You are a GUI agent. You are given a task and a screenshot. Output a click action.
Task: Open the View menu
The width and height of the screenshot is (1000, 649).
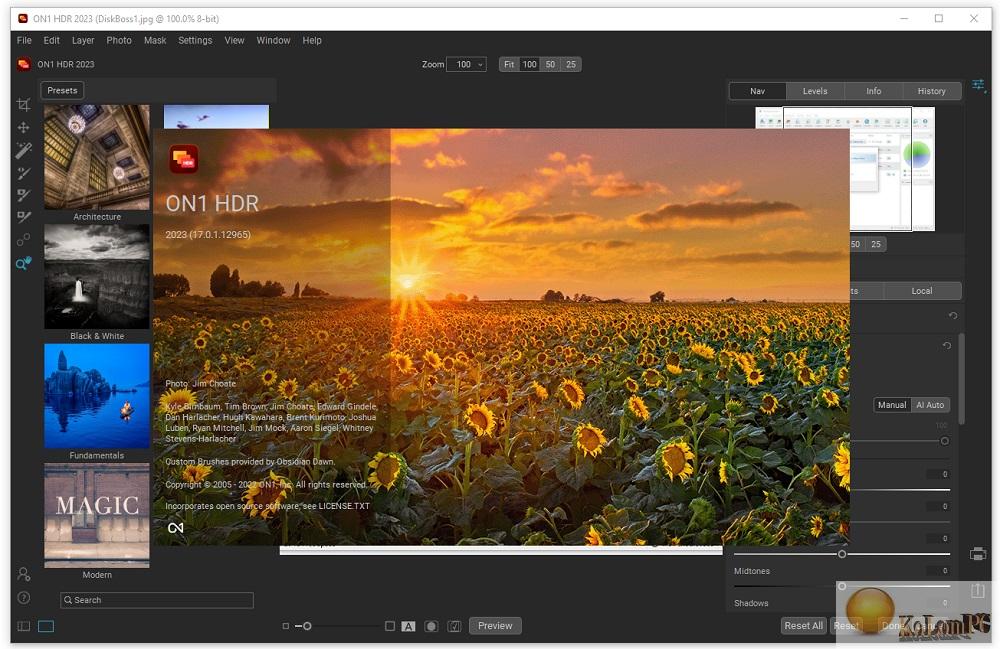(235, 40)
